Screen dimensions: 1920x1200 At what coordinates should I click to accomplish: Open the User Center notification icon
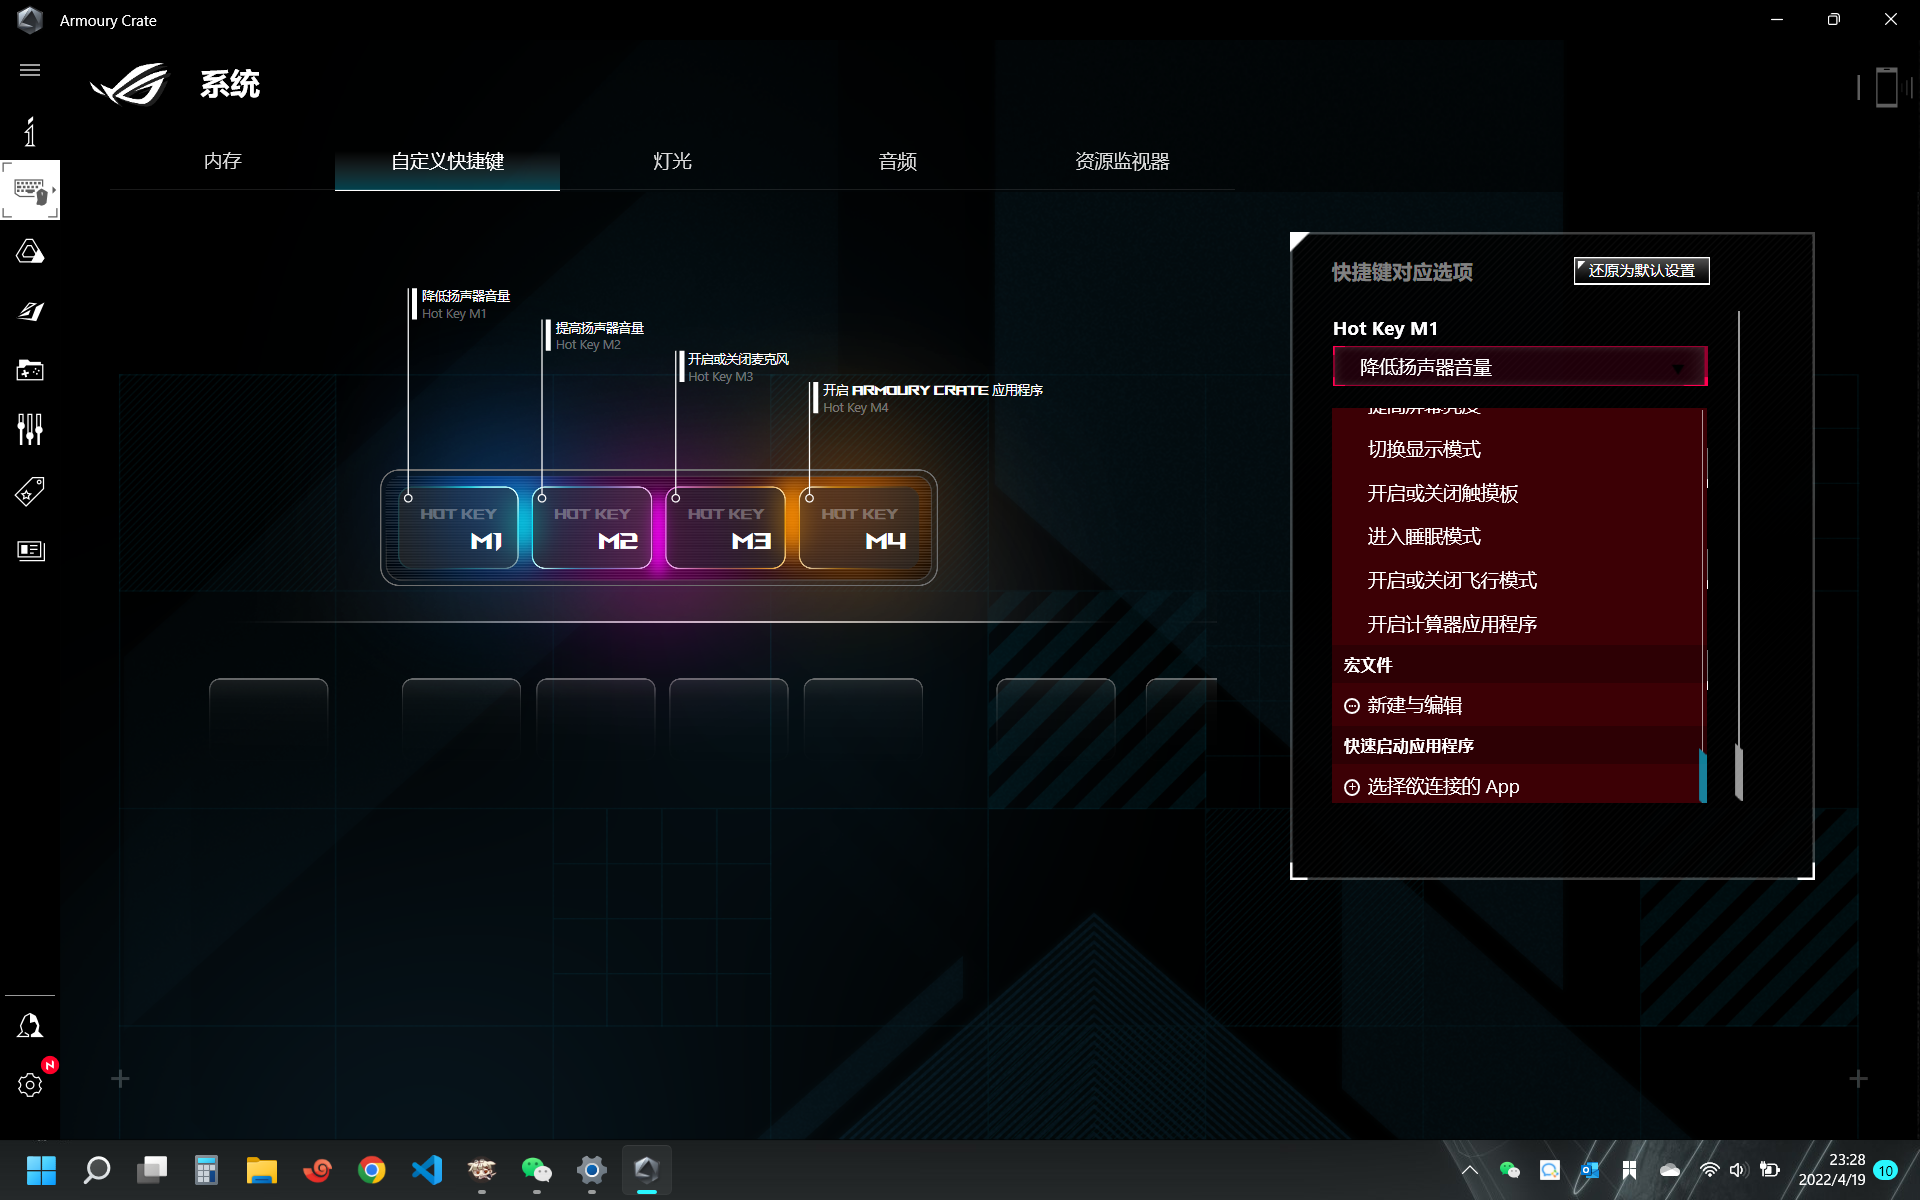coord(30,1026)
